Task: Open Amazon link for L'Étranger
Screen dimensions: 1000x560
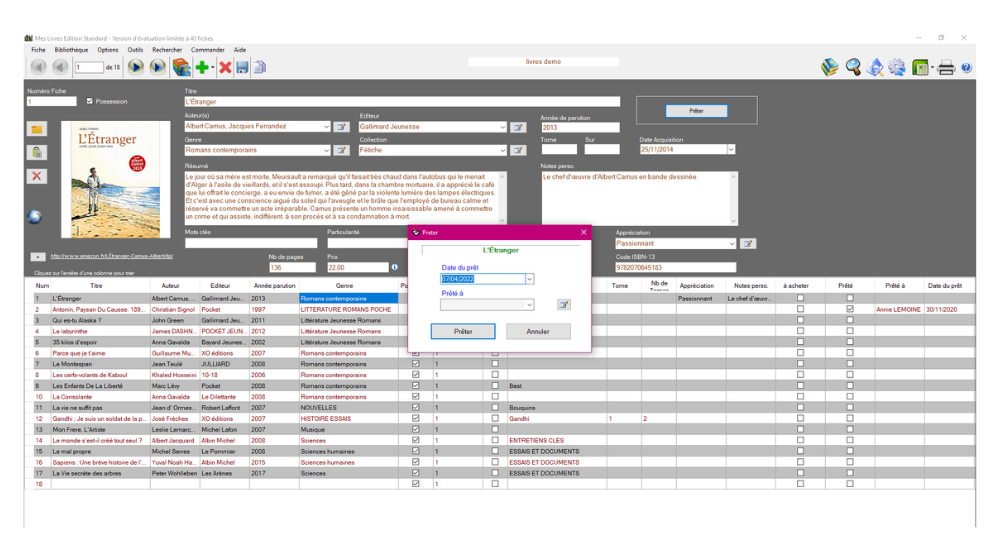Action: pos(112,256)
